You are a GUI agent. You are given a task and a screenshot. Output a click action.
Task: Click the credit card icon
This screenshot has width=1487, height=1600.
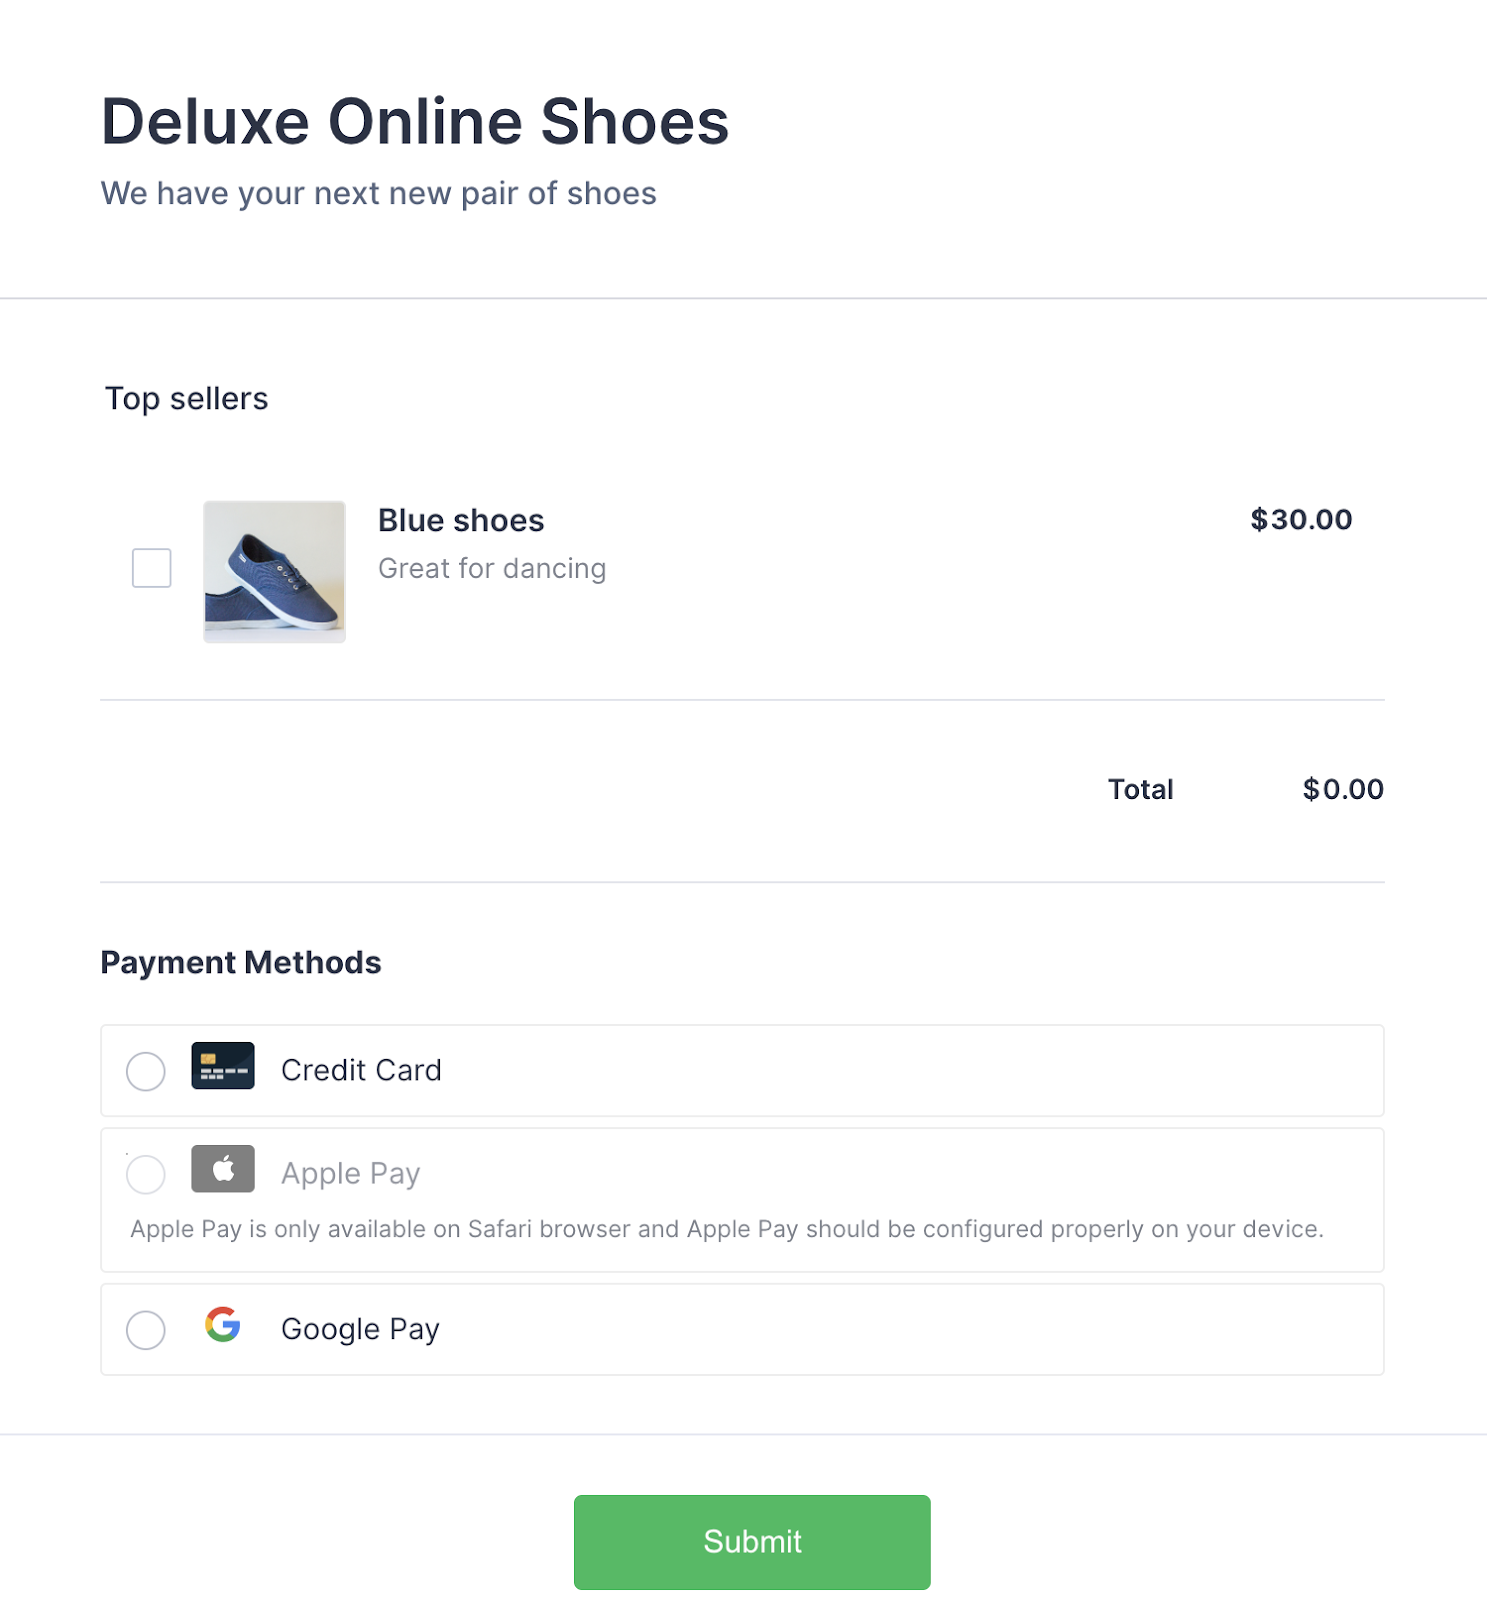pos(223,1066)
